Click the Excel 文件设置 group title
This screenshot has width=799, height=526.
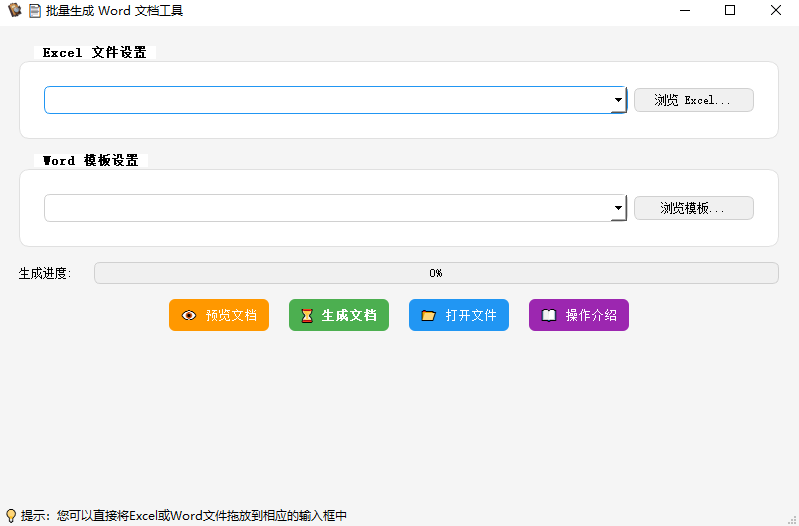point(95,52)
